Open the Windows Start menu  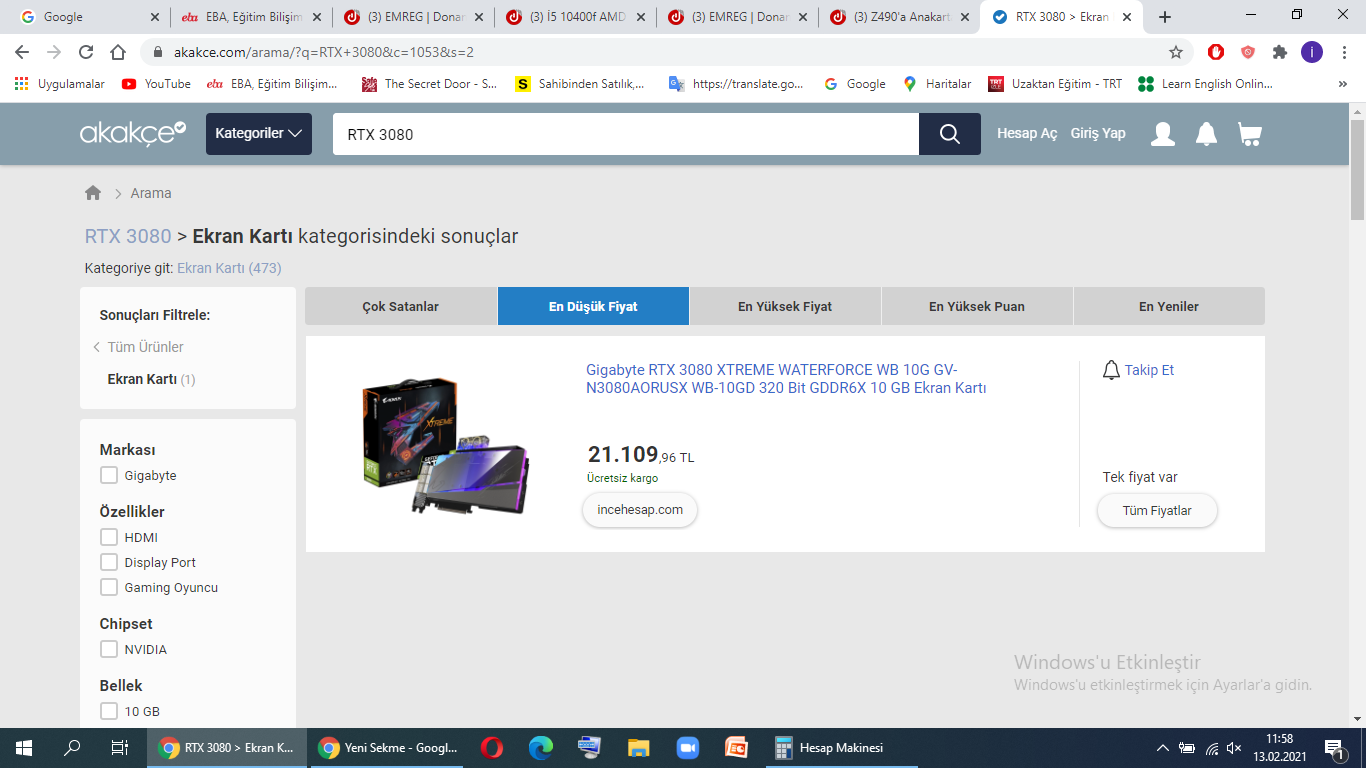24,747
